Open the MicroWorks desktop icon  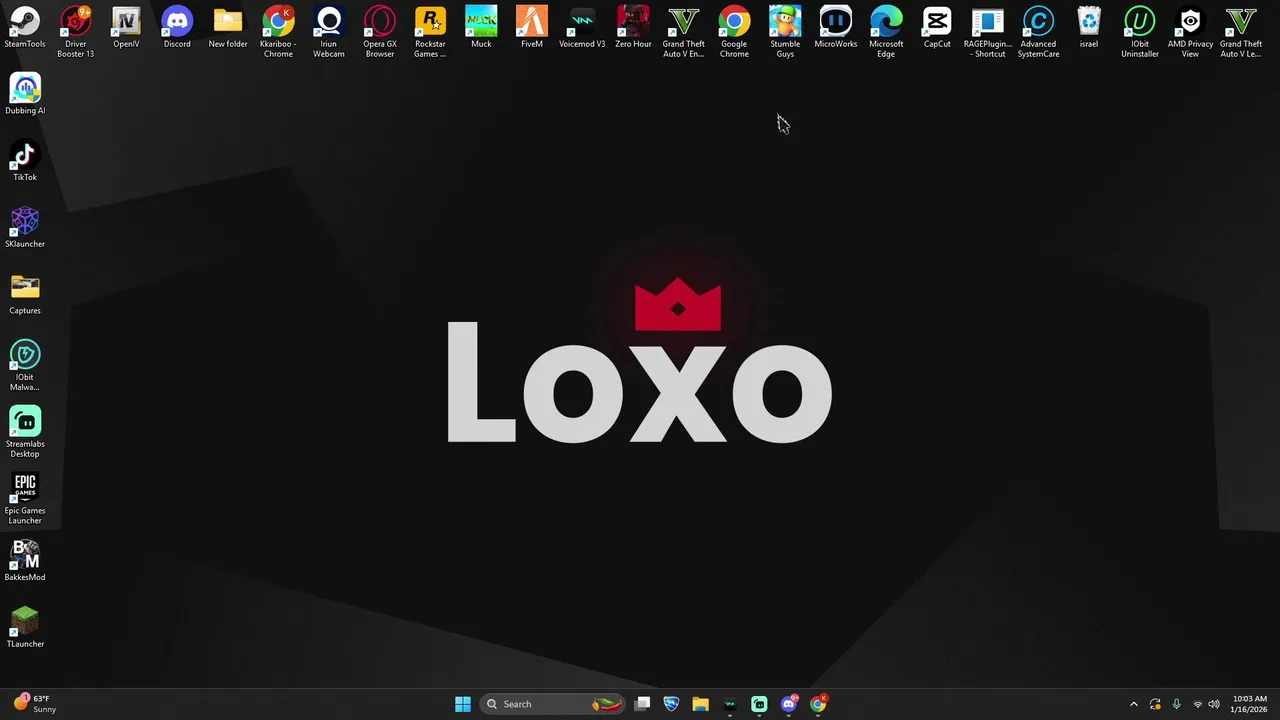point(836,28)
